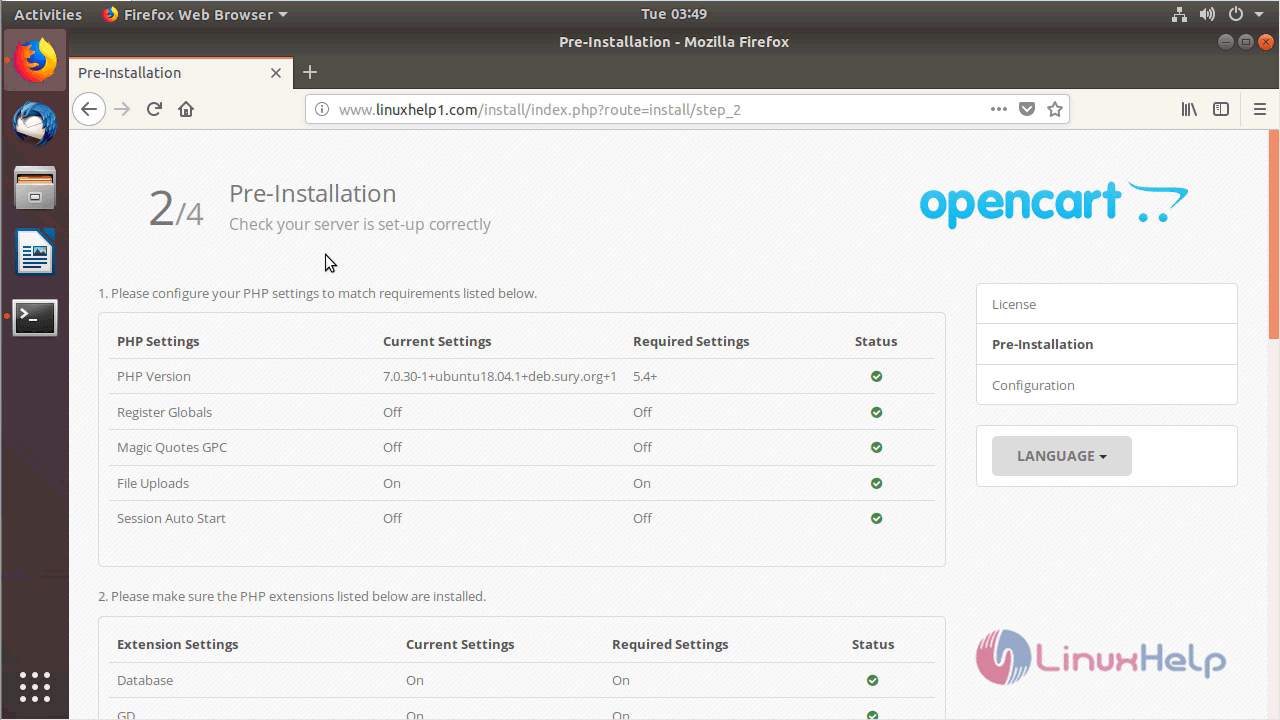
Task: Open Firefox from the Ubuntu dock
Action: 35,61
